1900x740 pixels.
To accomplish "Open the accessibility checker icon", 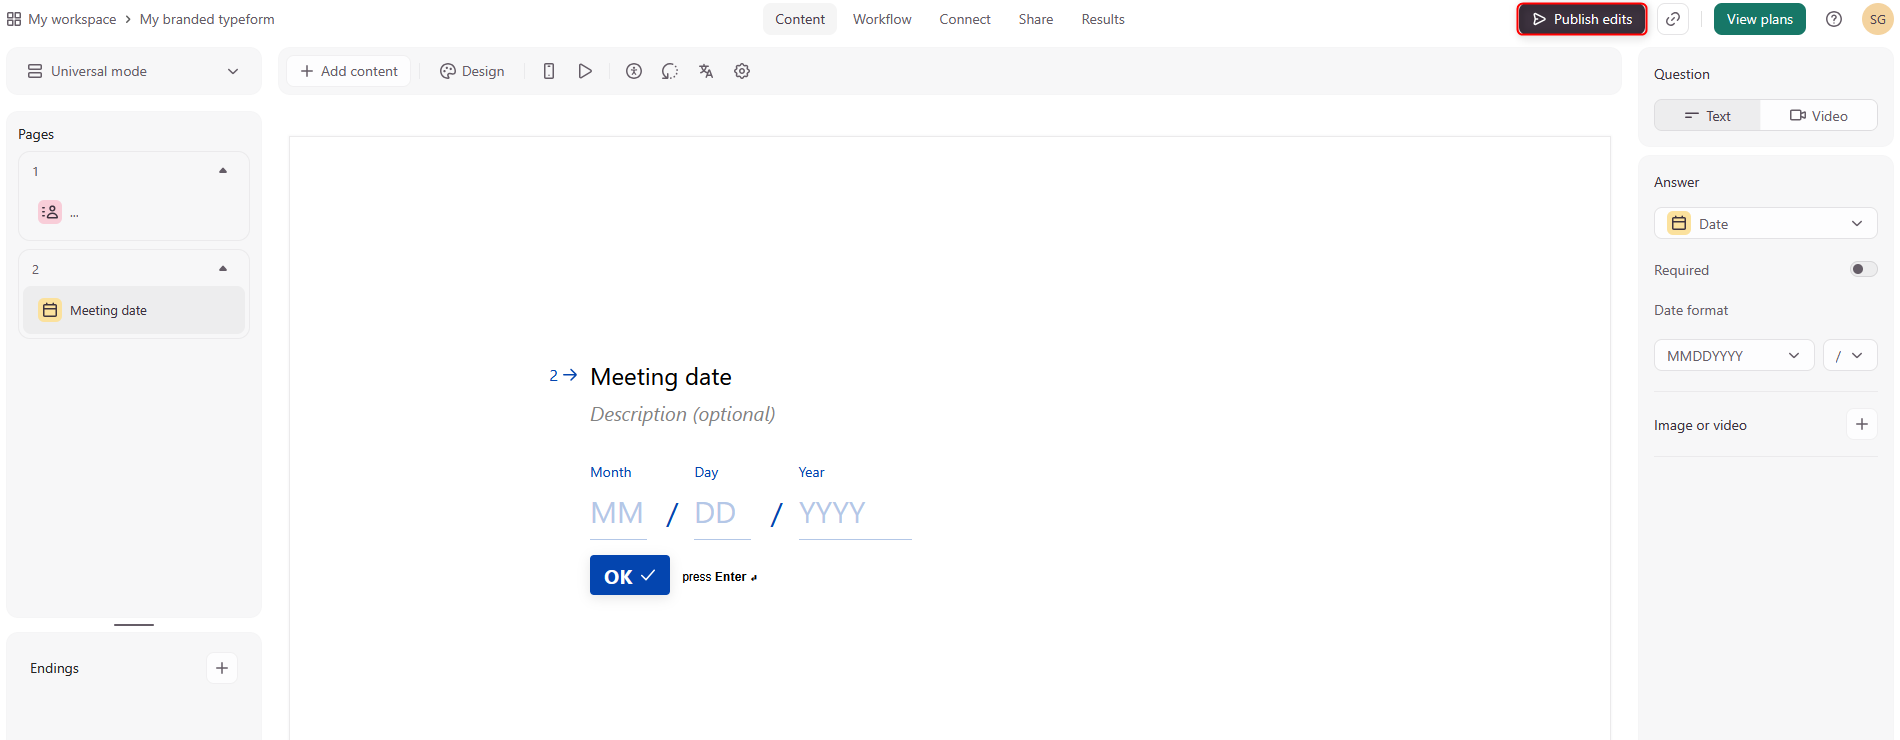I will click(x=634, y=71).
